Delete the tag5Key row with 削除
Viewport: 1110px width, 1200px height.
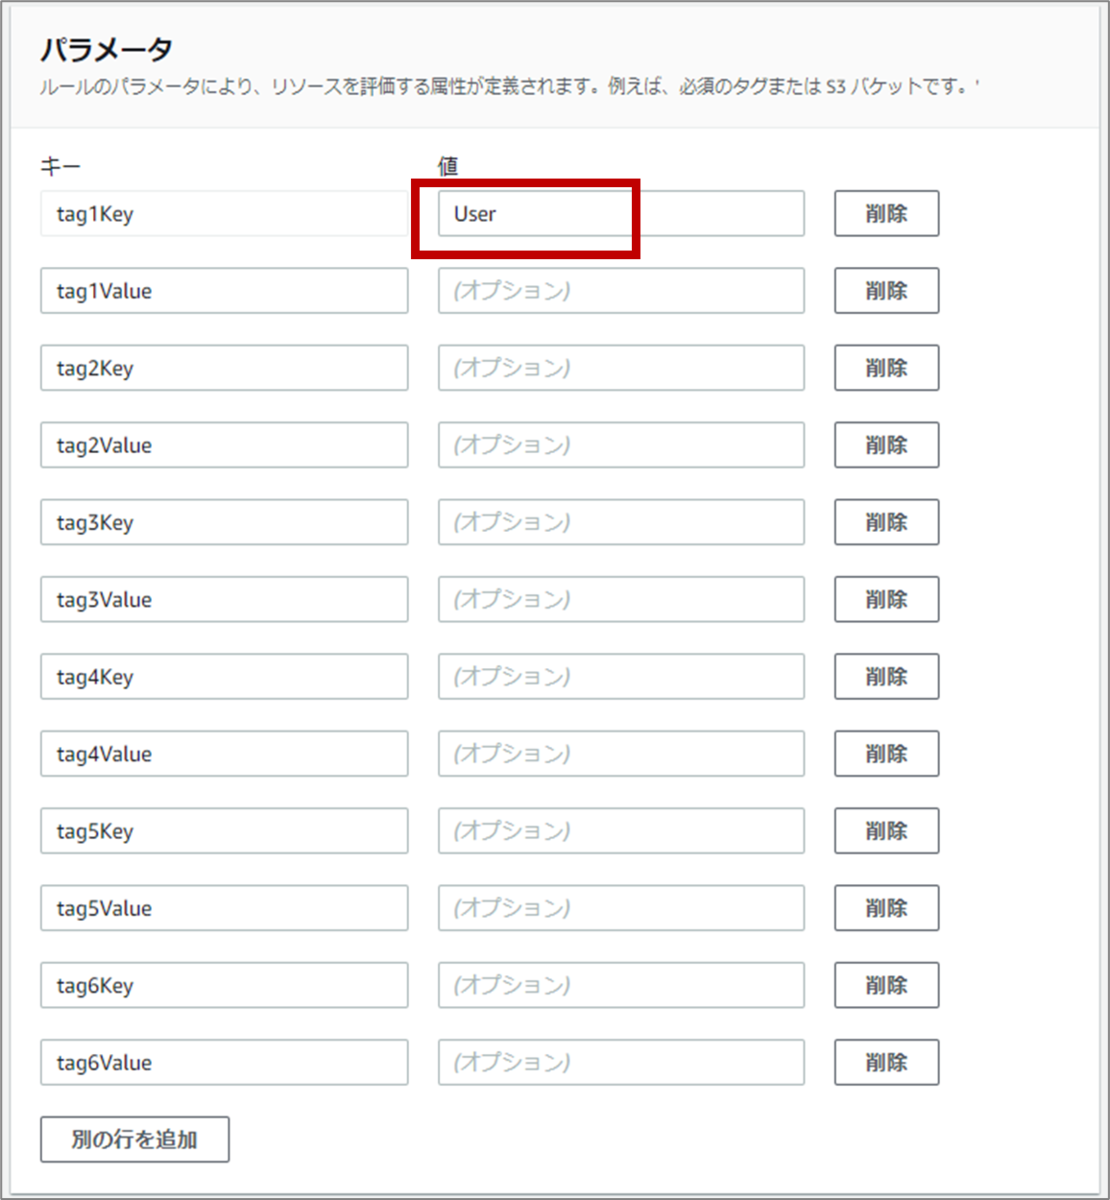pyautogui.click(x=887, y=831)
